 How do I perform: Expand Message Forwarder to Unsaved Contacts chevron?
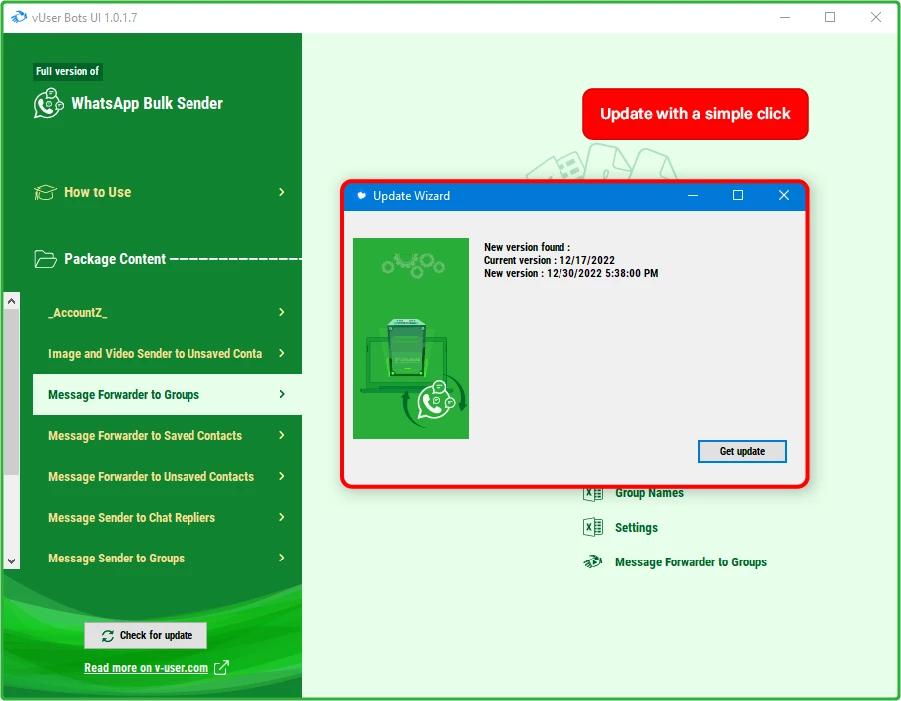coord(282,476)
